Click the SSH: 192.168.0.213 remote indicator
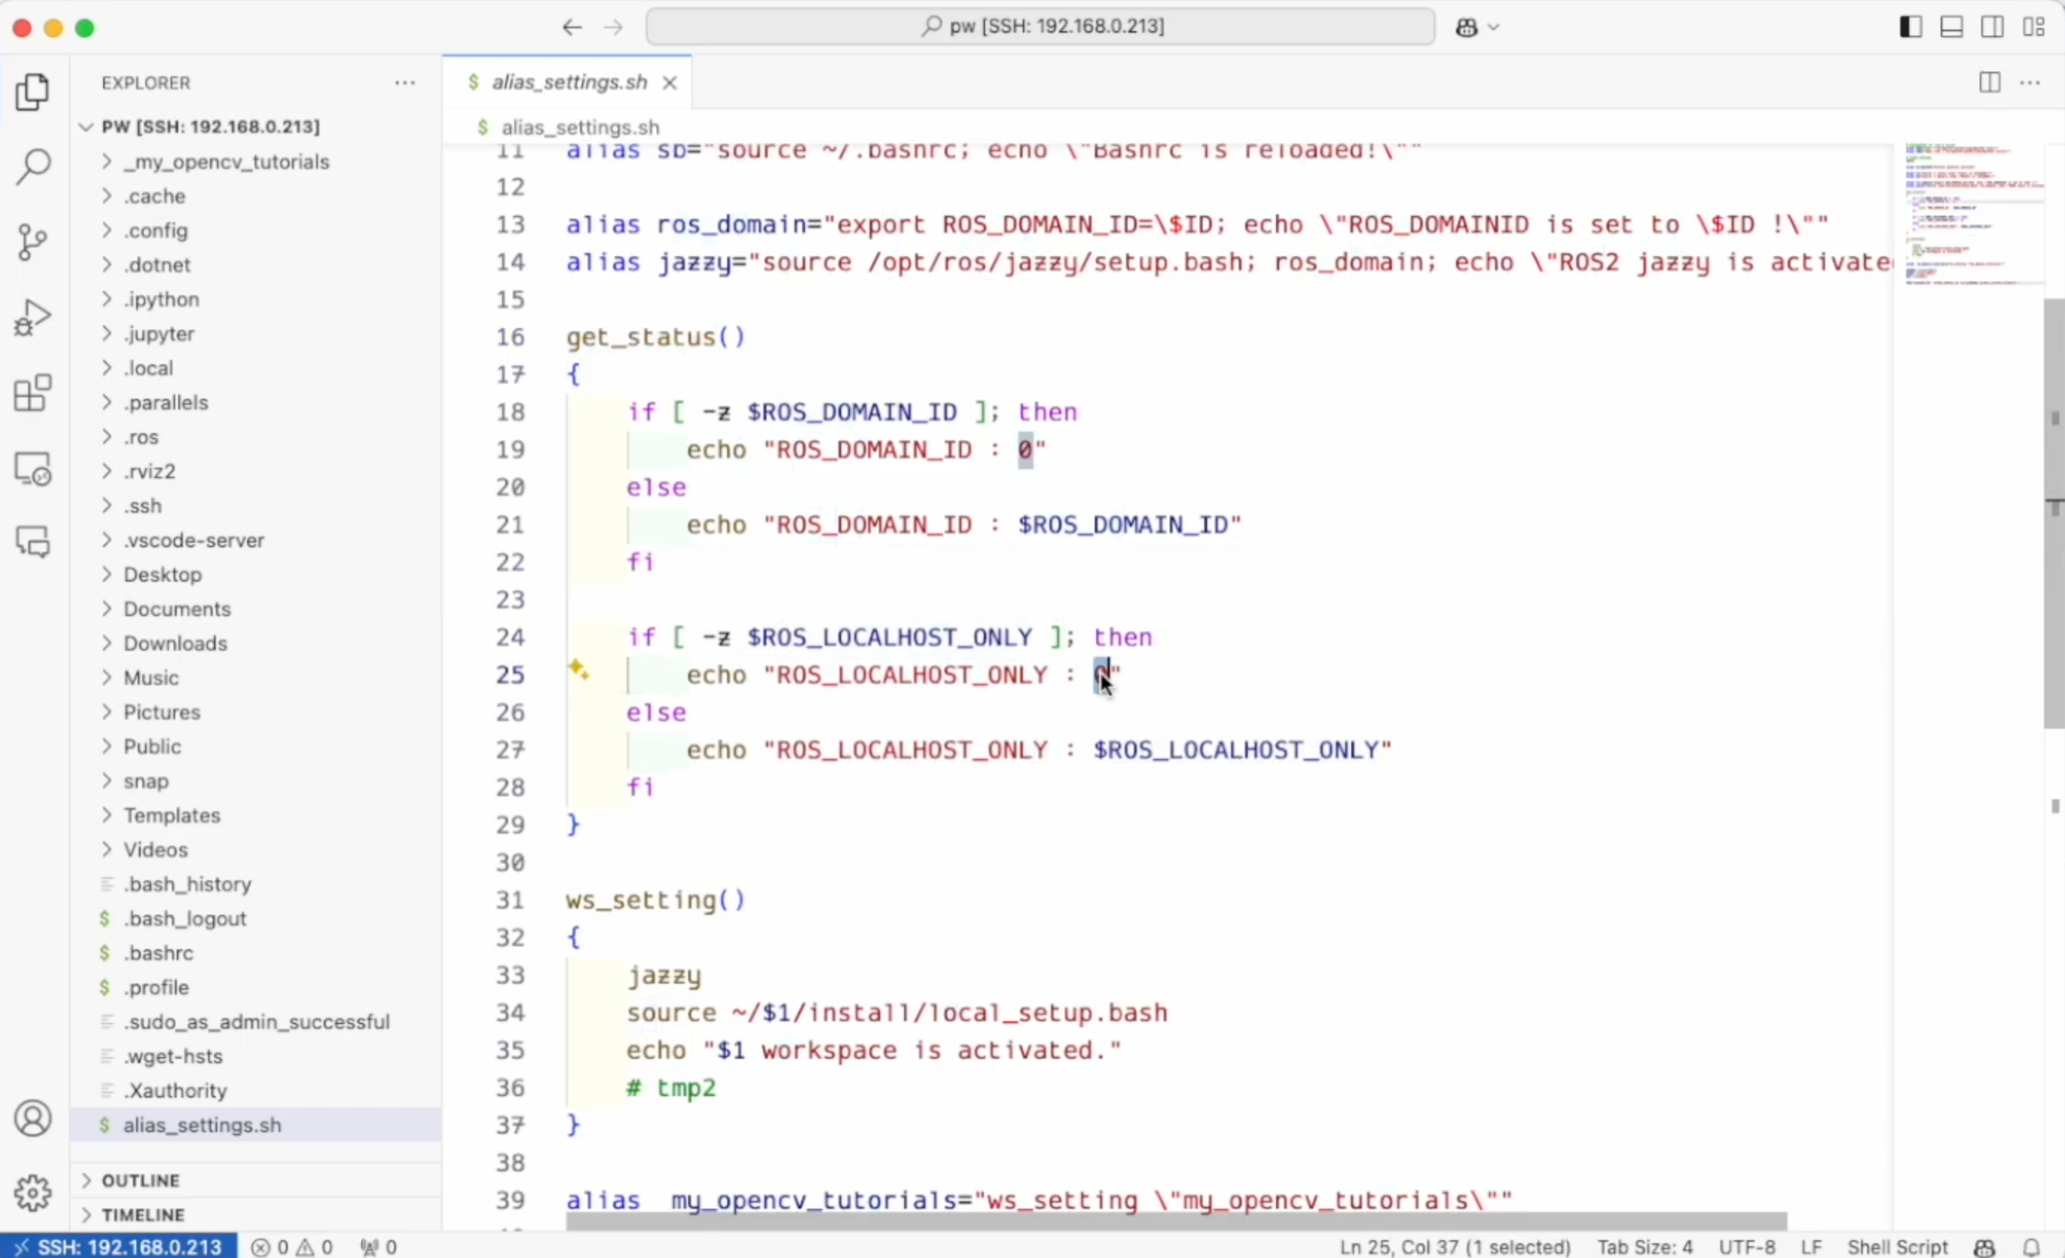Viewport: 2065px width, 1258px height. pos(118,1246)
